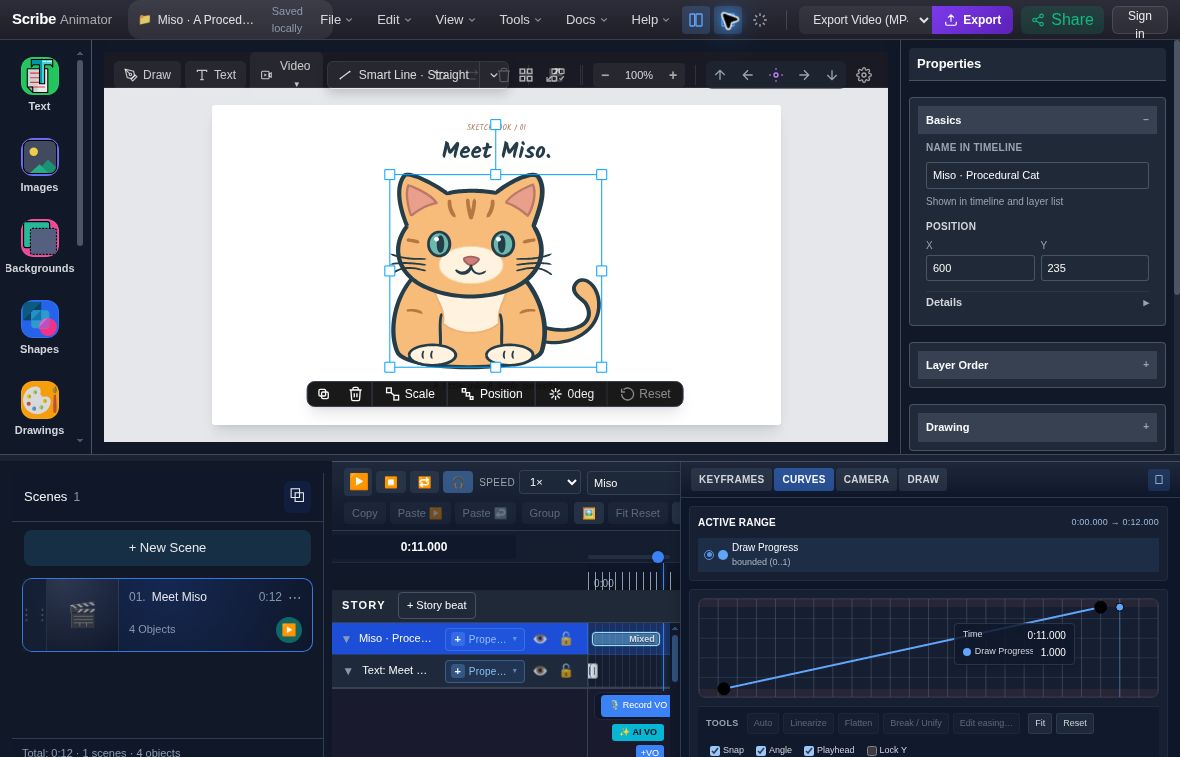Screen dimensions: 1180x757
Task: Open Properties dropdown for Text: Meet layer
Action: point(485,671)
